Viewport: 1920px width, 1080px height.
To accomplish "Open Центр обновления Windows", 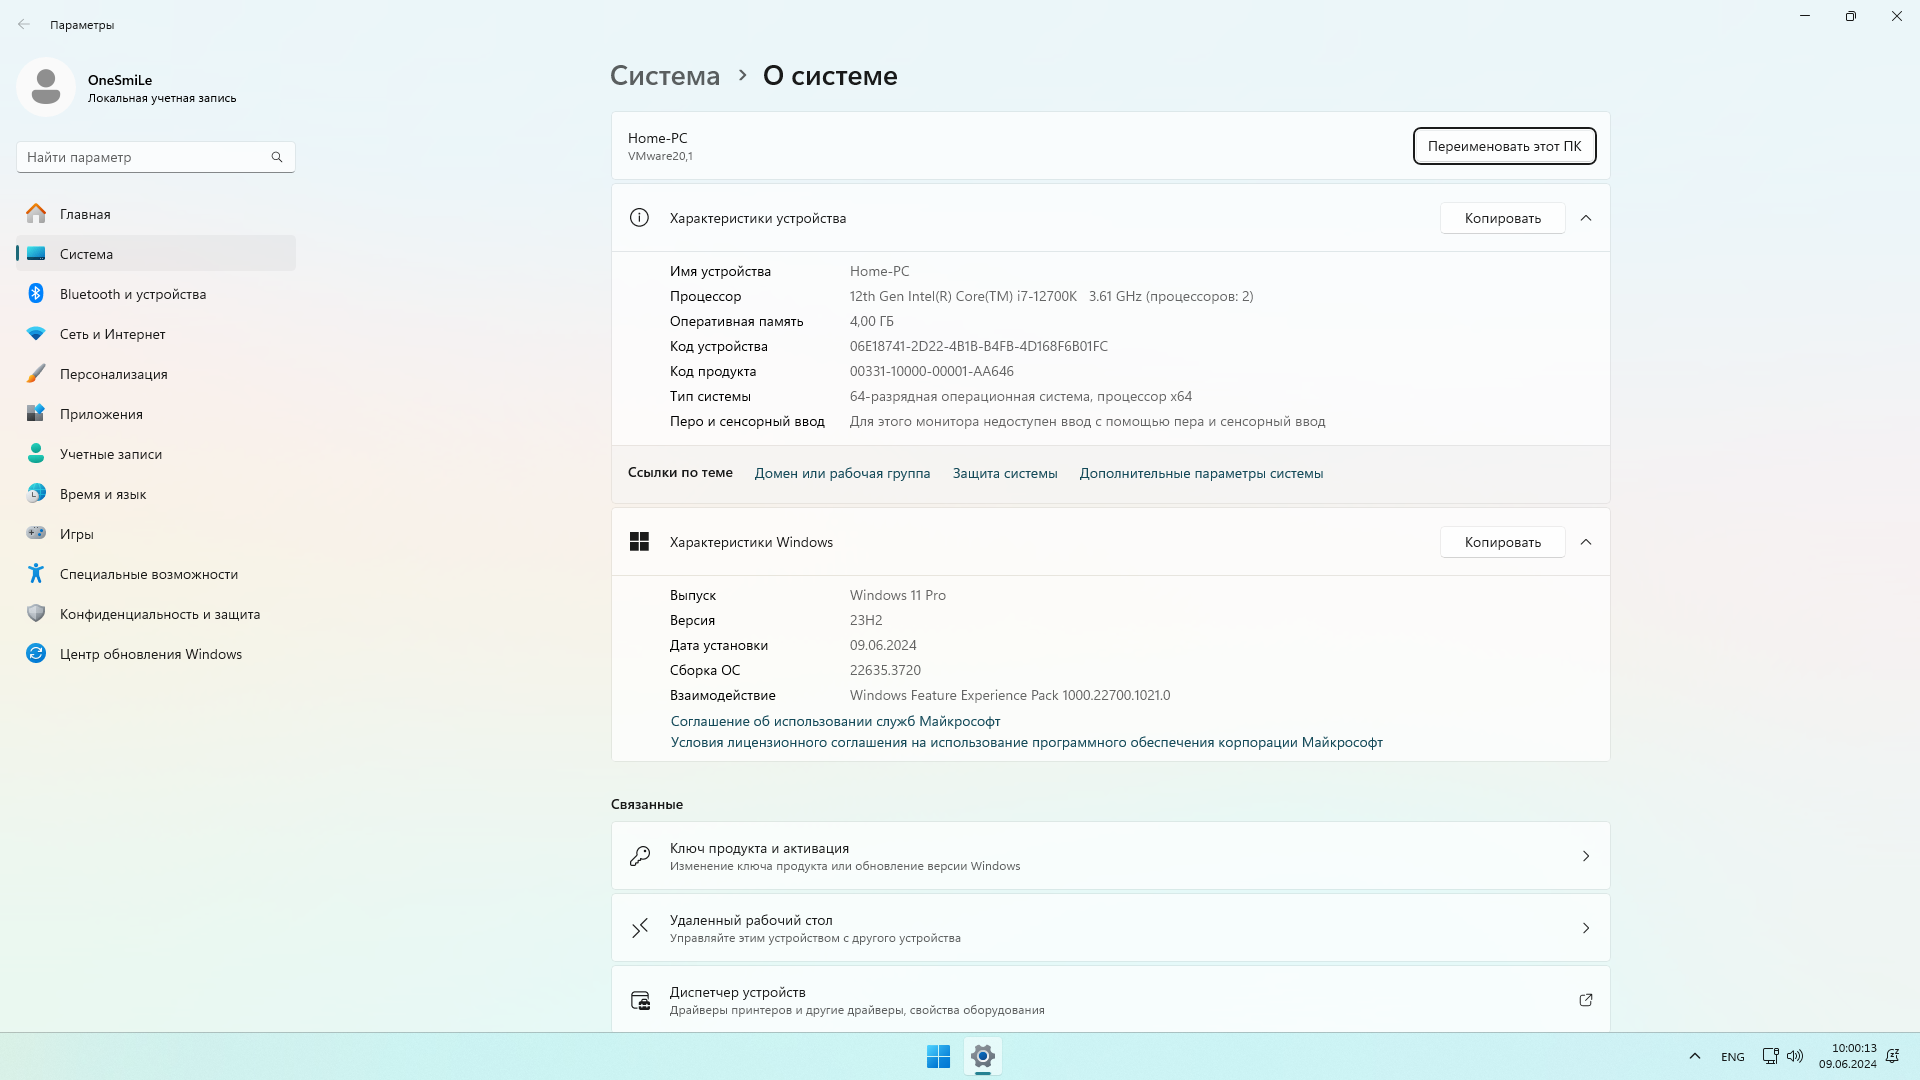I will (x=150, y=654).
